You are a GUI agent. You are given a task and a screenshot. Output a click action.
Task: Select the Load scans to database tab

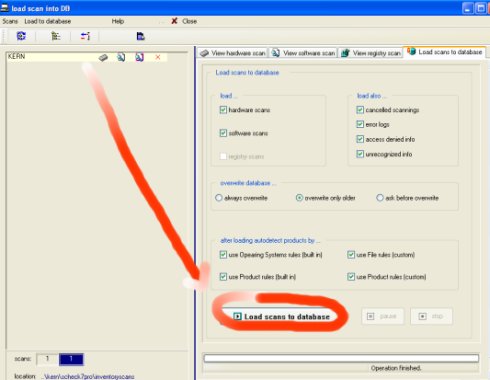point(445,52)
